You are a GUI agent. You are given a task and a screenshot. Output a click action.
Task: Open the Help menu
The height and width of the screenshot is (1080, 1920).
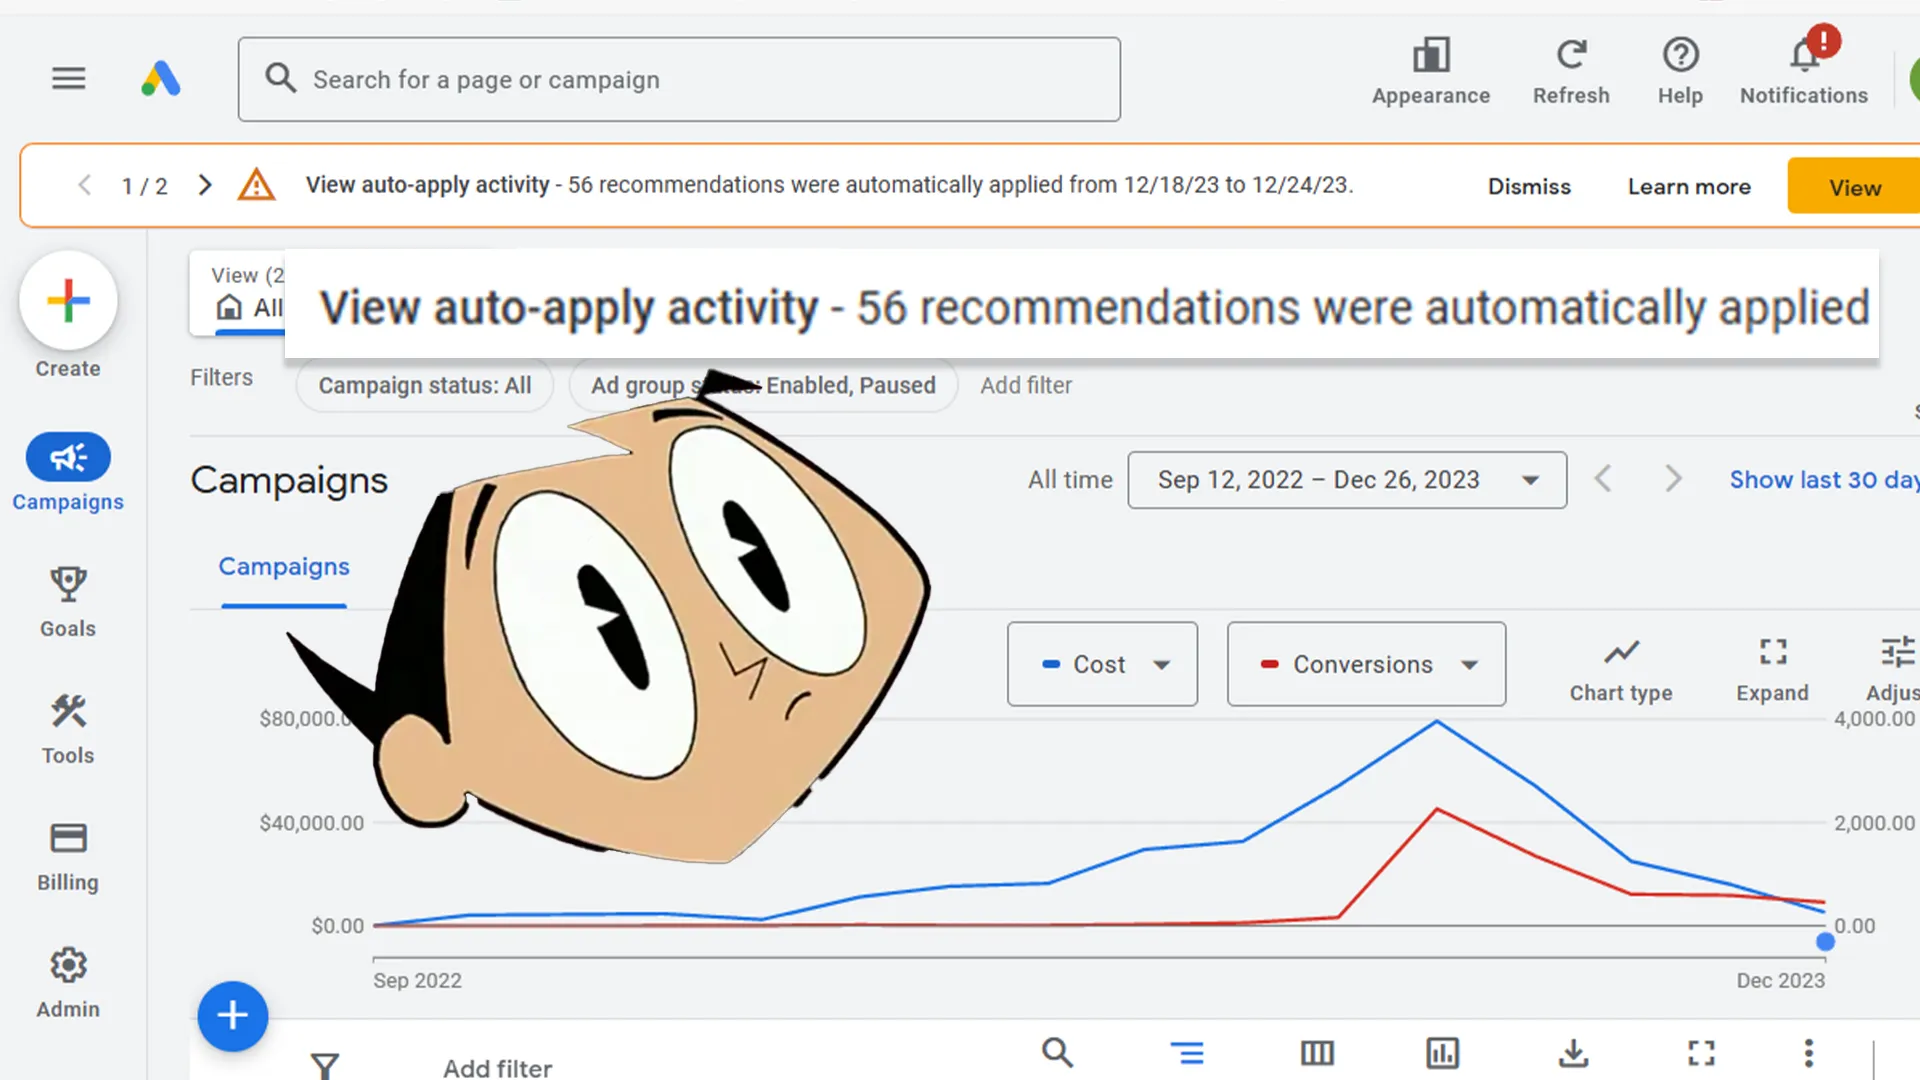click(1680, 72)
